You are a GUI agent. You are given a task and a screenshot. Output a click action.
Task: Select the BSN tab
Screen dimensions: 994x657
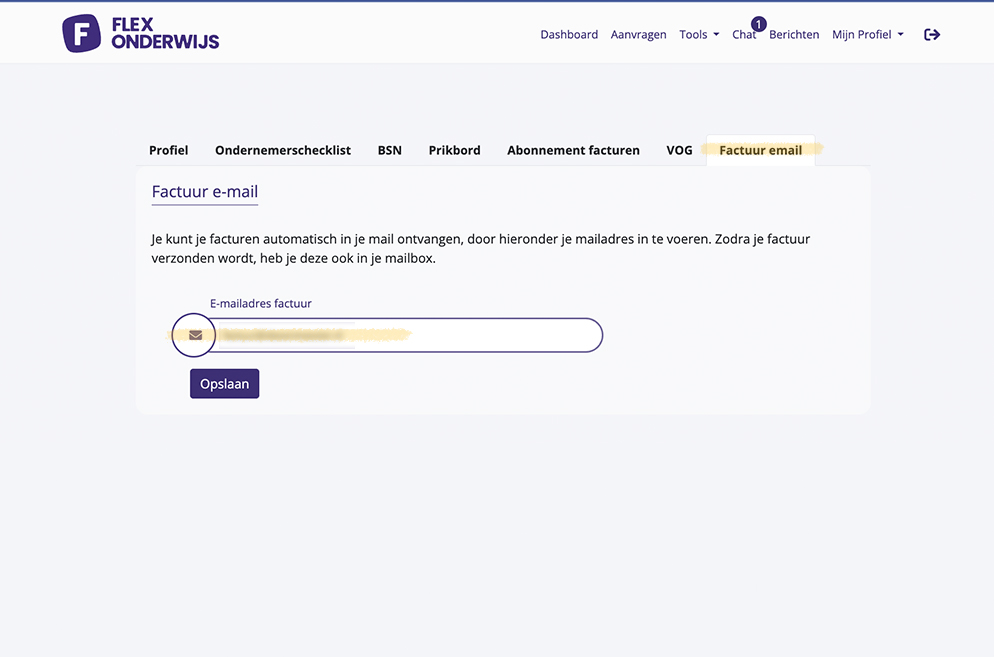pos(389,150)
